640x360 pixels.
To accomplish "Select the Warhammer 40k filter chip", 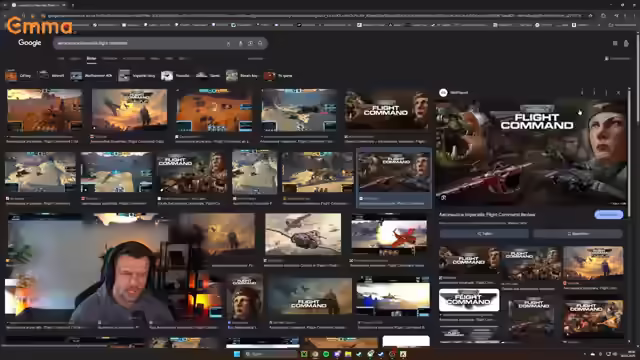I will (x=91, y=76).
